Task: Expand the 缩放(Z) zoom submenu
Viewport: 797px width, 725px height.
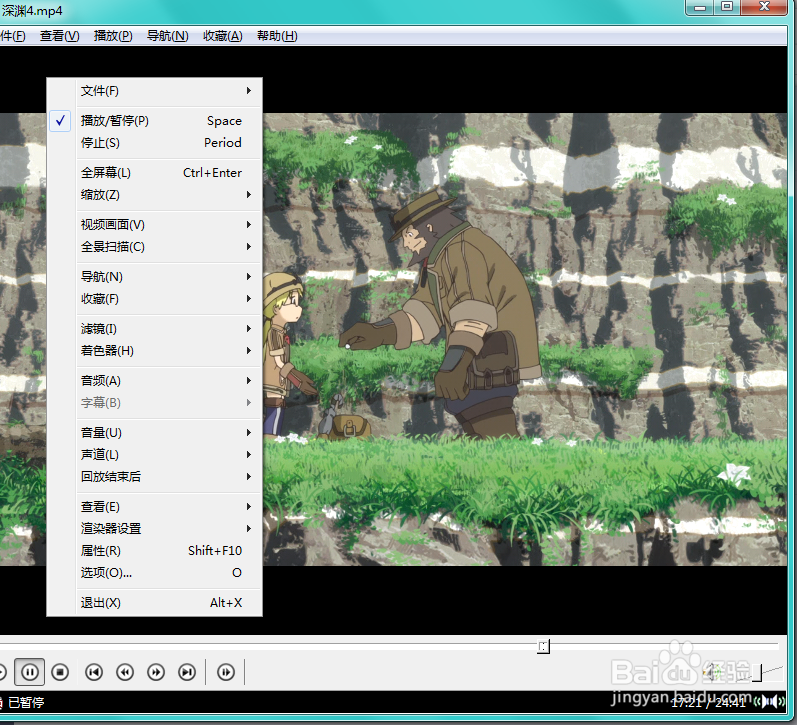Action: [x=155, y=195]
